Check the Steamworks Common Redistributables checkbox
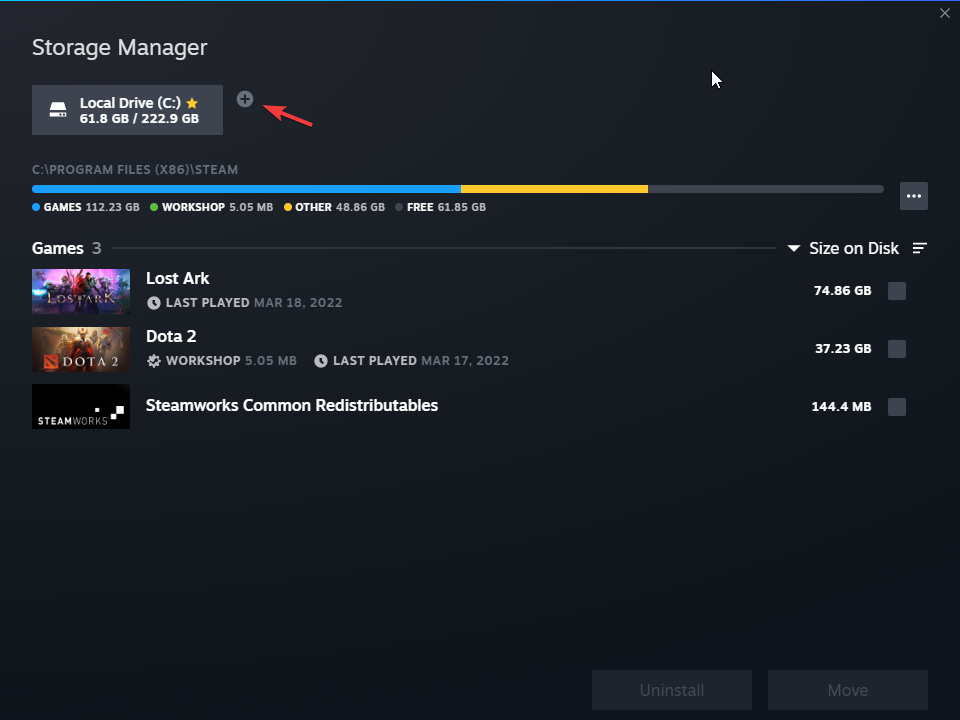The height and width of the screenshot is (720, 960). coord(897,407)
